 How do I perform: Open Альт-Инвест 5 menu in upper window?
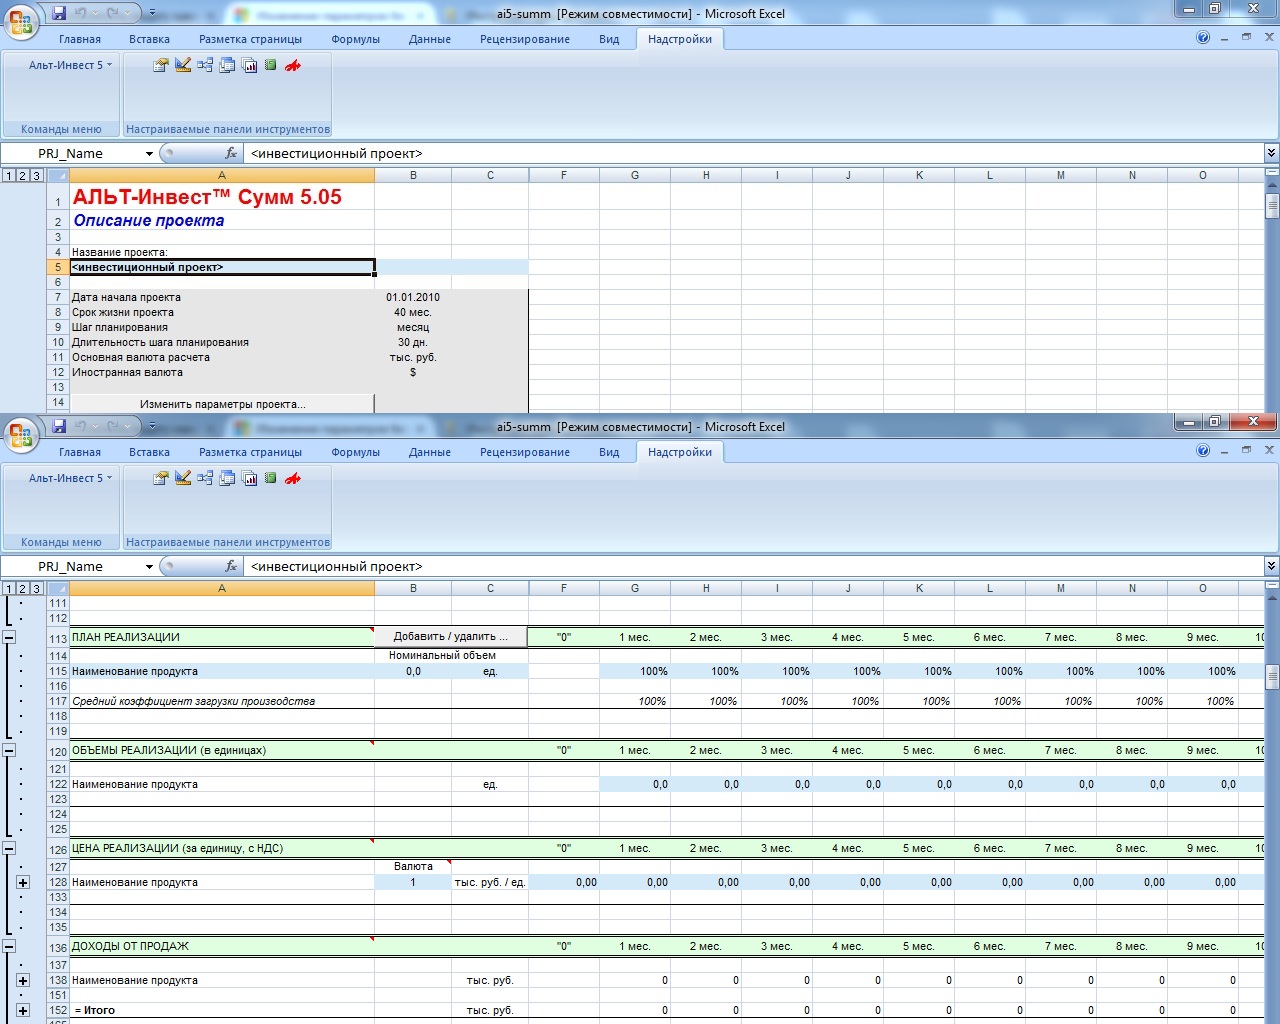pyautogui.click(x=70, y=65)
